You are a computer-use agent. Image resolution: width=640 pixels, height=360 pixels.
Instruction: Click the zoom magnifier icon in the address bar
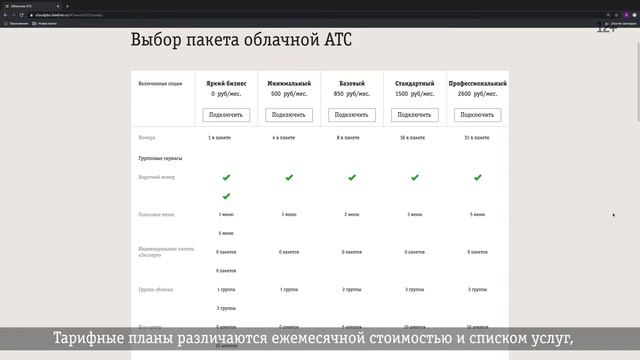point(608,15)
